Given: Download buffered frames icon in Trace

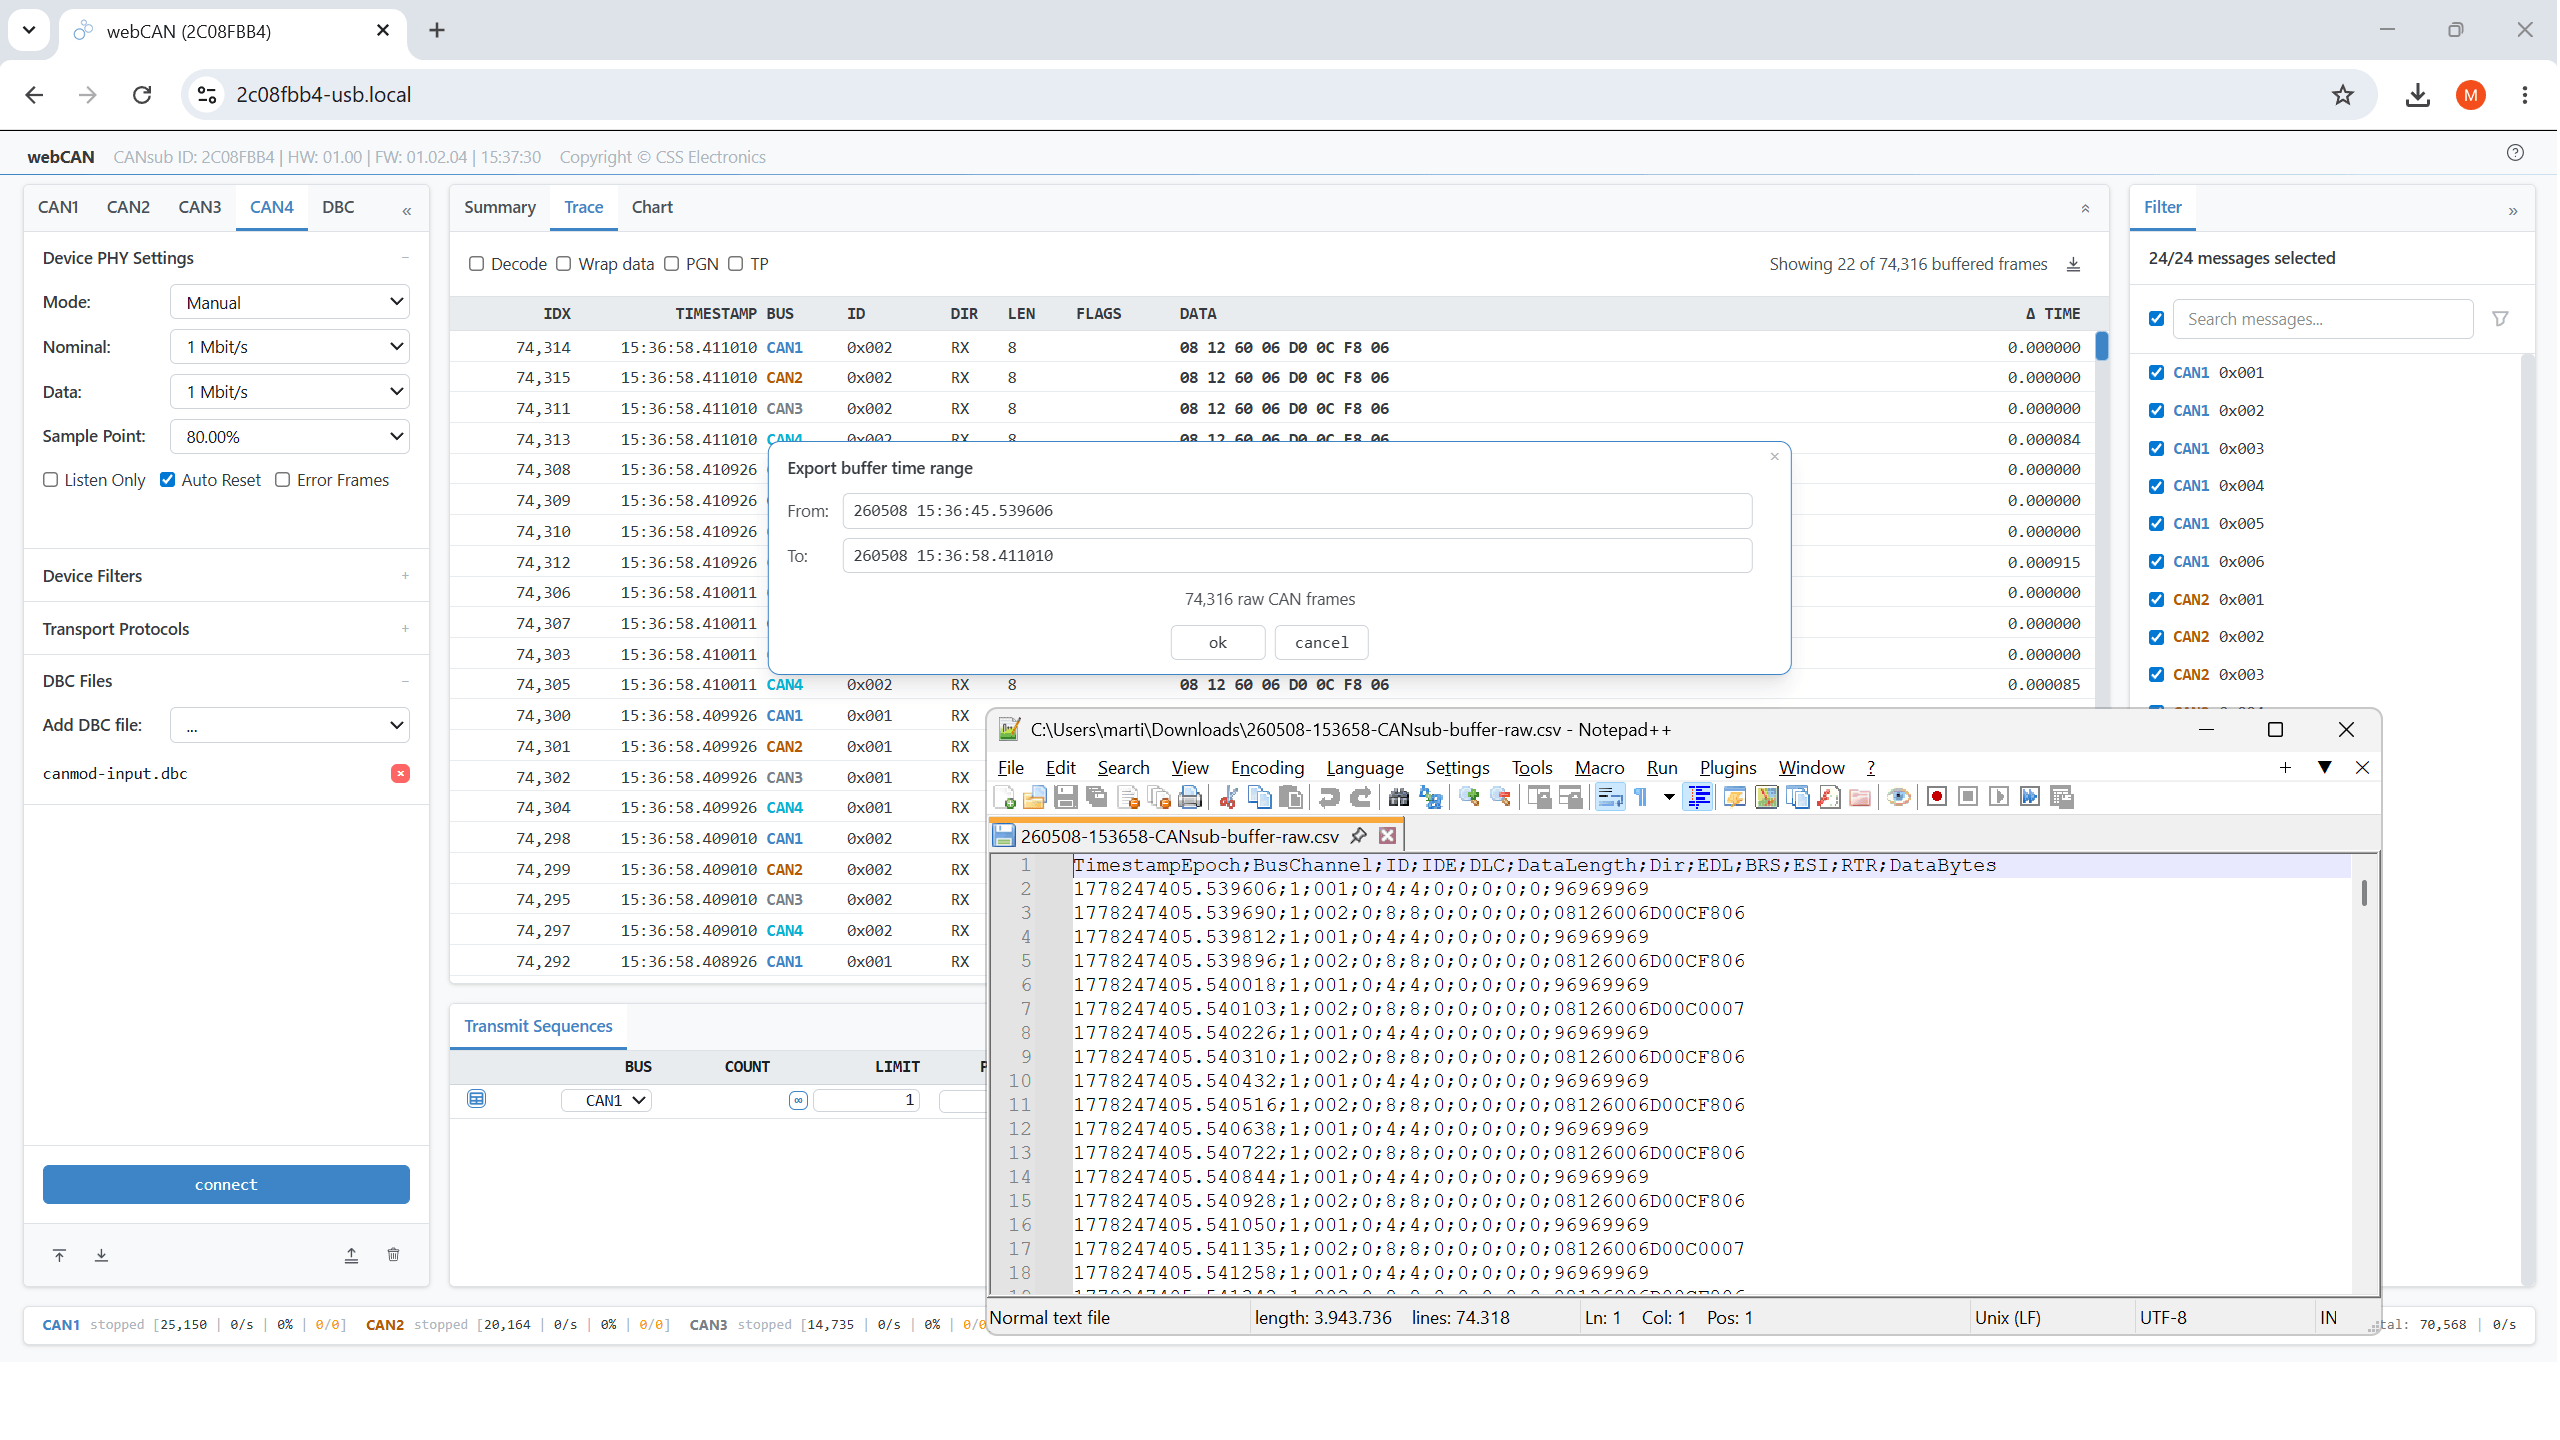Looking at the screenshot, I should [2074, 264].
